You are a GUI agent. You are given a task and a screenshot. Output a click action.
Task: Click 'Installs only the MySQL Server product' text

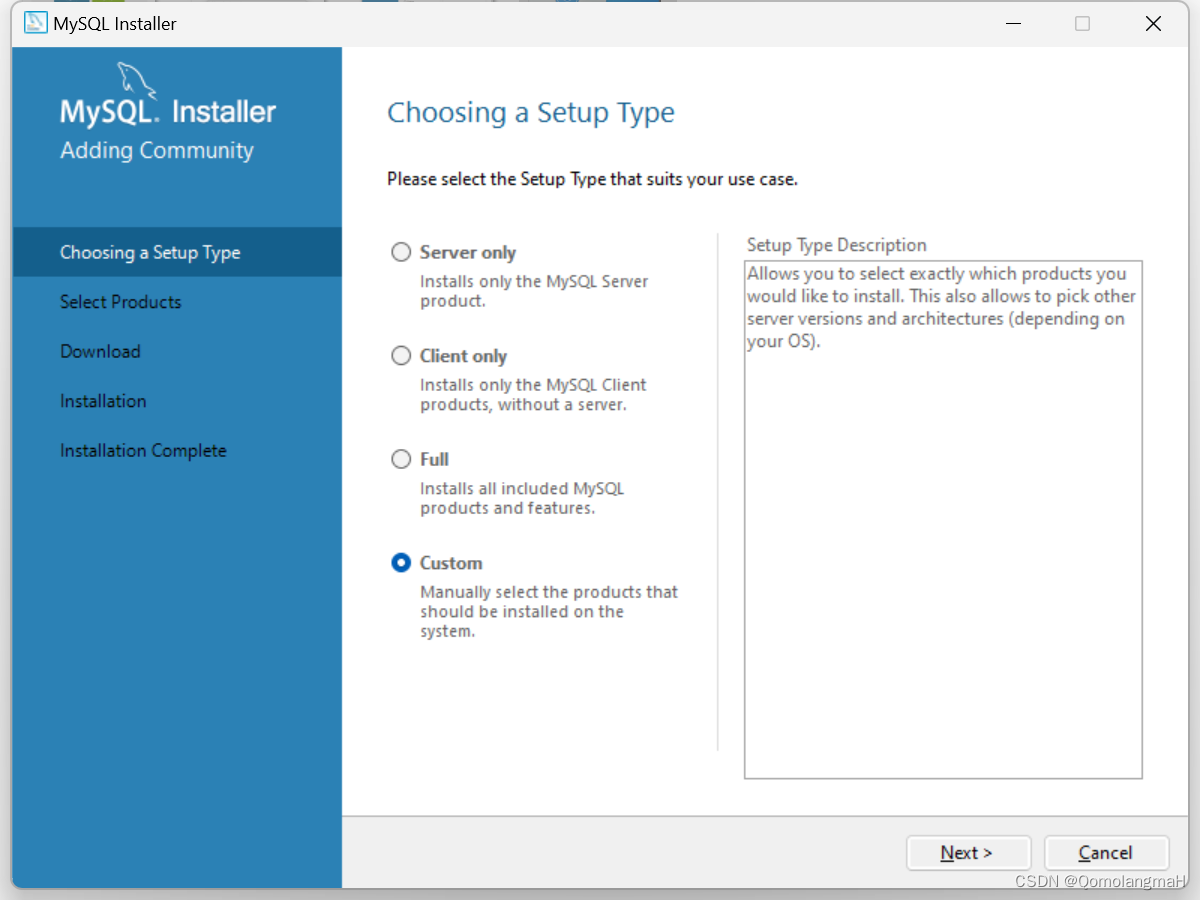pyautogui.click(x=534, y=291)
